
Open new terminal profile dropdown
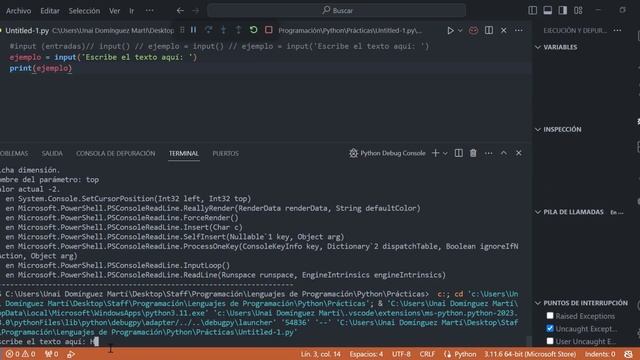(x=445, y=153)
